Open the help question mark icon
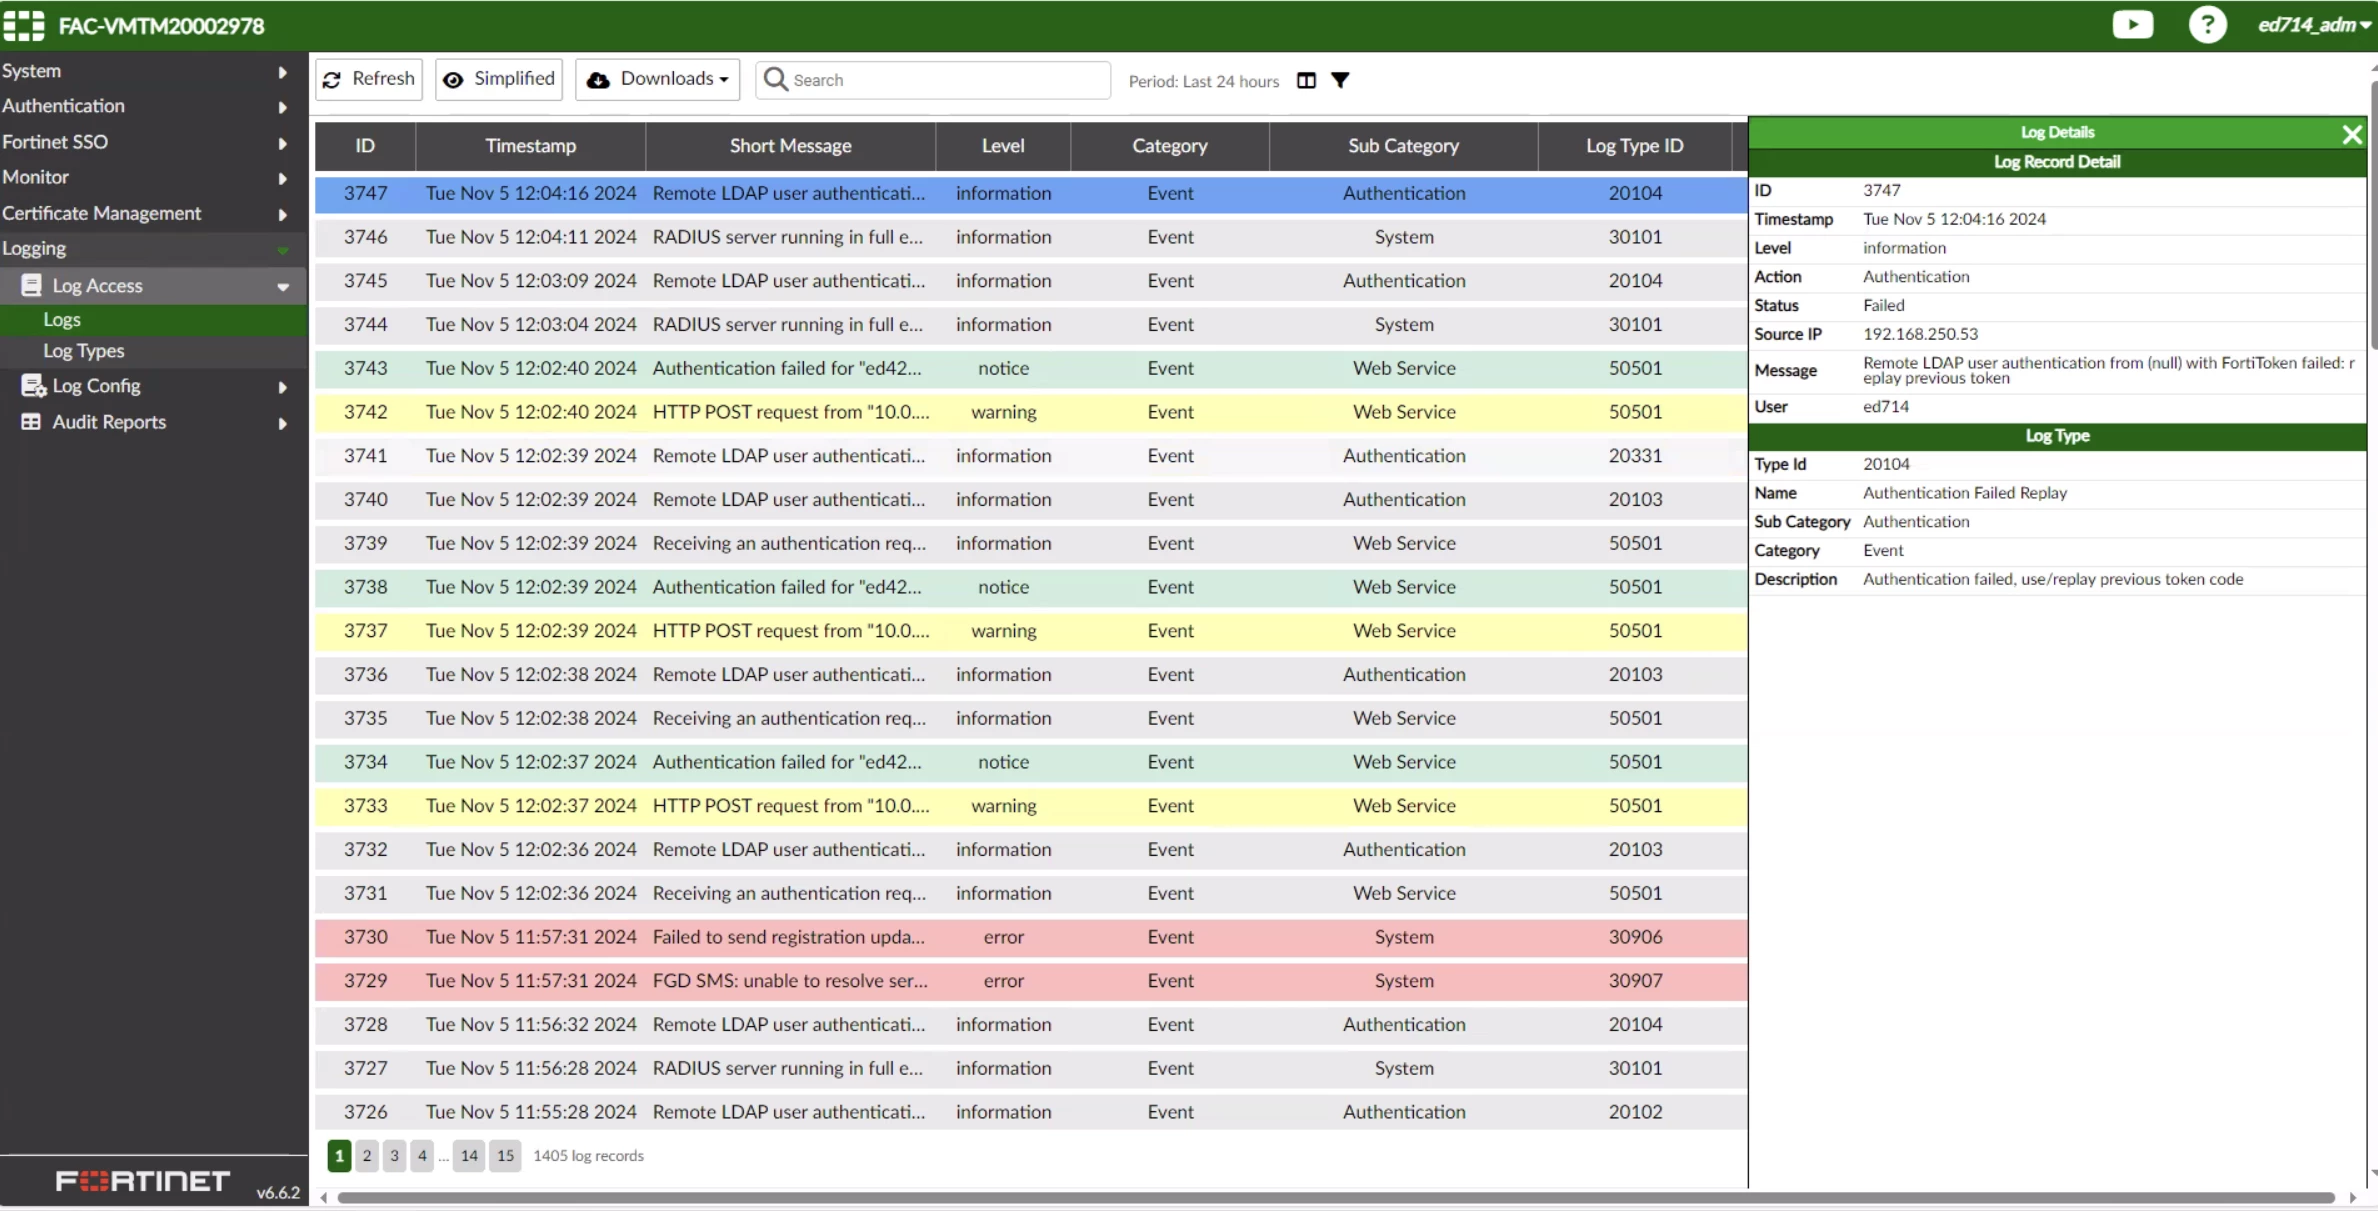Screen dimensions: 2378x1211 [x=2207, y=25]
